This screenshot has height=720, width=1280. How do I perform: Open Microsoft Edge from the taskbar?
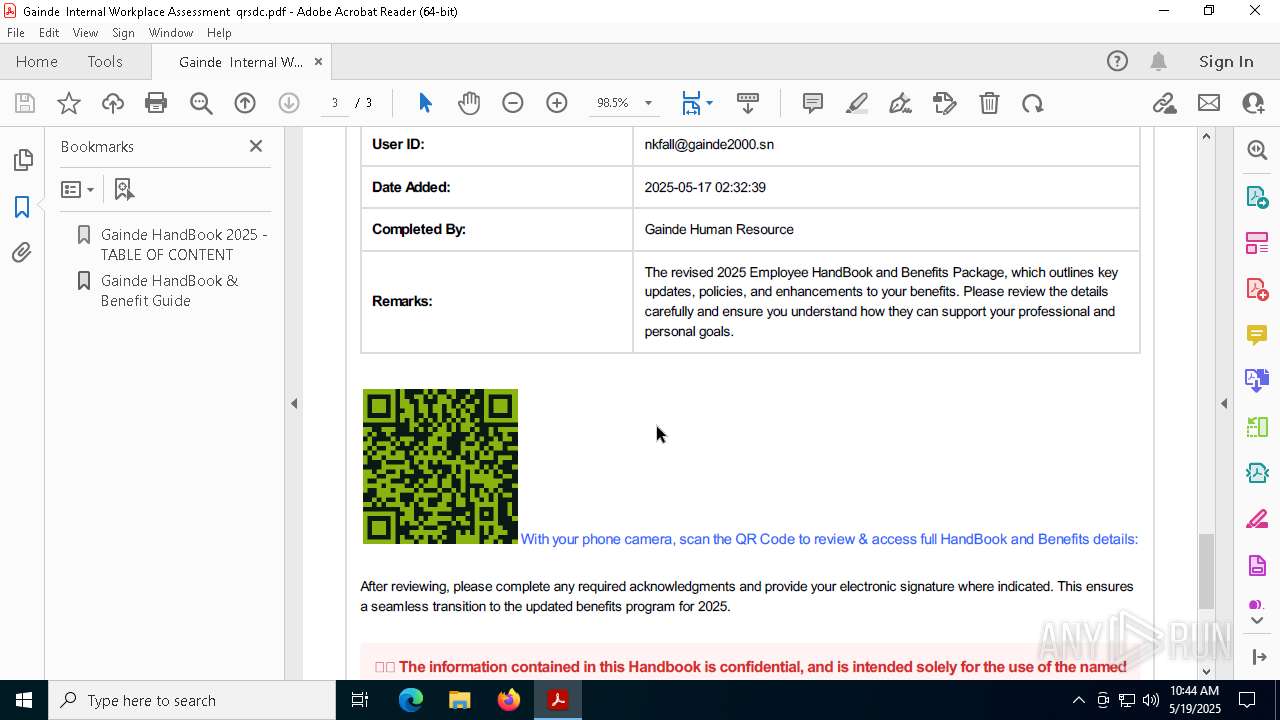[x=411, y=700]
